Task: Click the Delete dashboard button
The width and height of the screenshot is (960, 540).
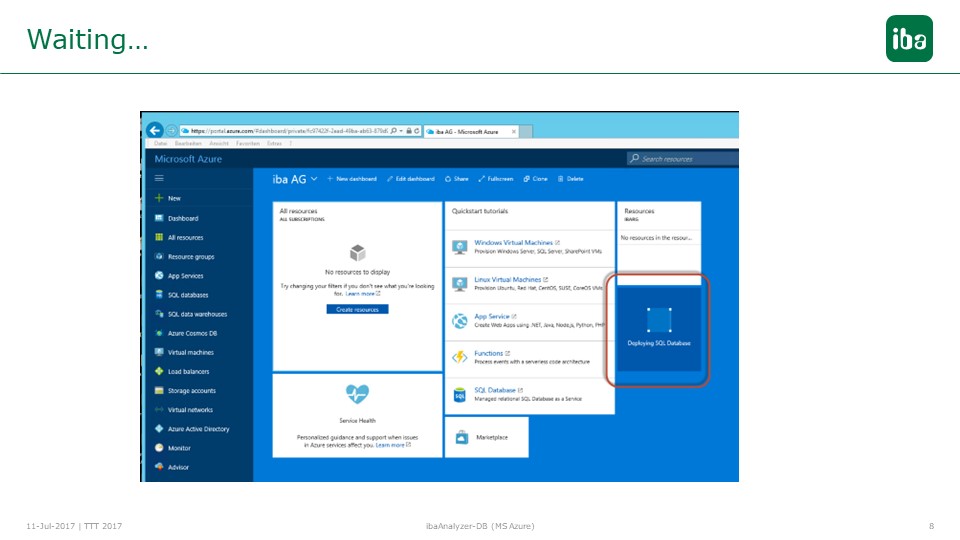Action: (571, 179)
